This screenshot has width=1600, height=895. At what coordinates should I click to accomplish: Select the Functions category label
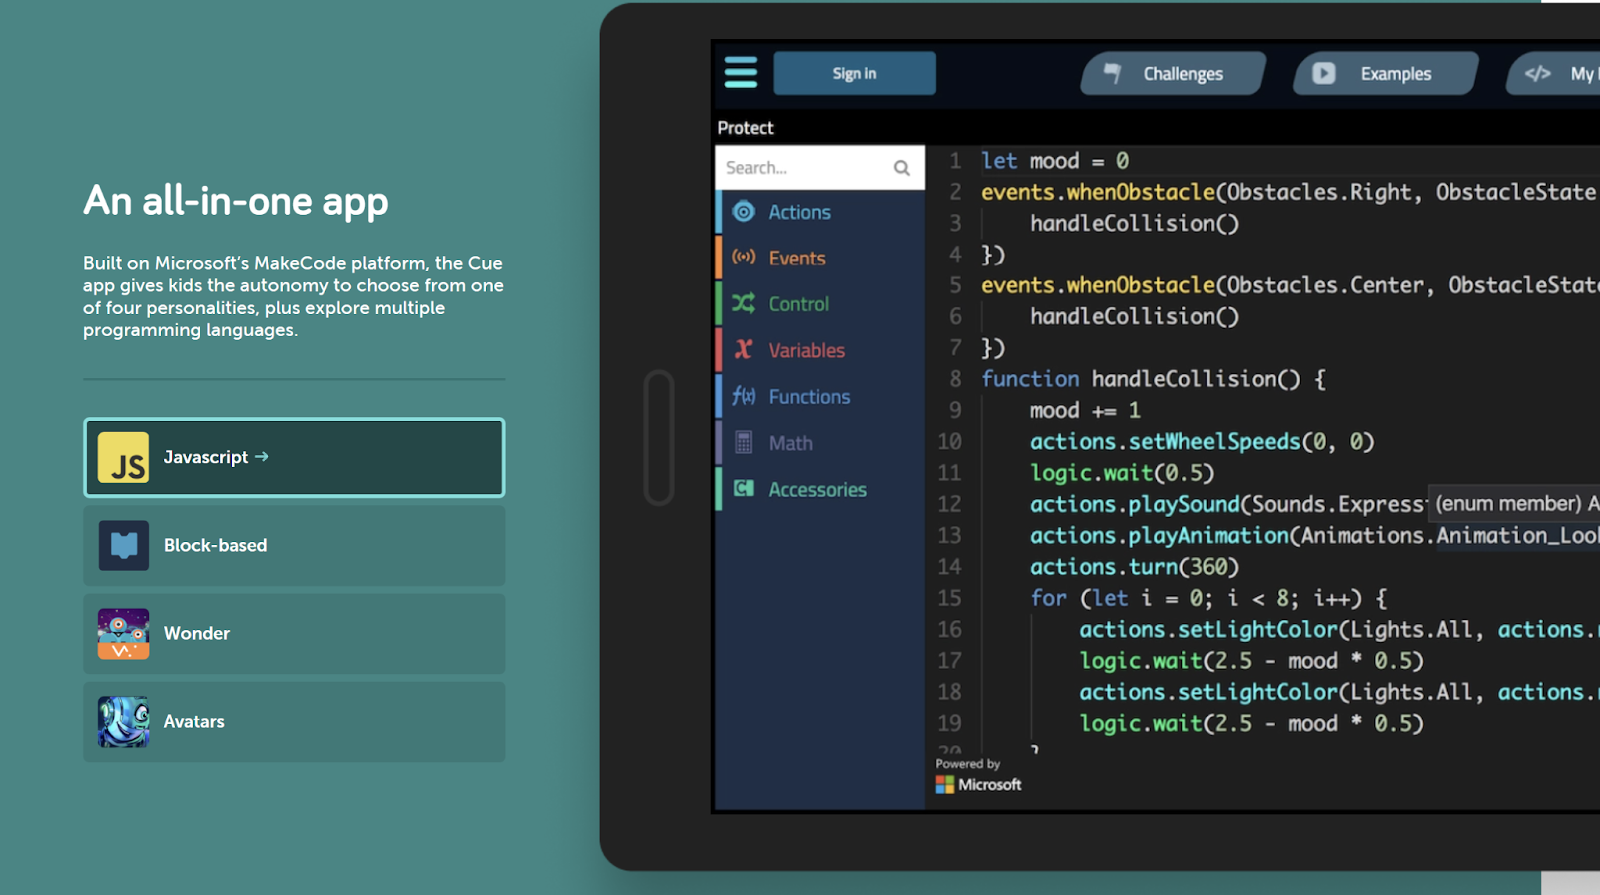809,397
